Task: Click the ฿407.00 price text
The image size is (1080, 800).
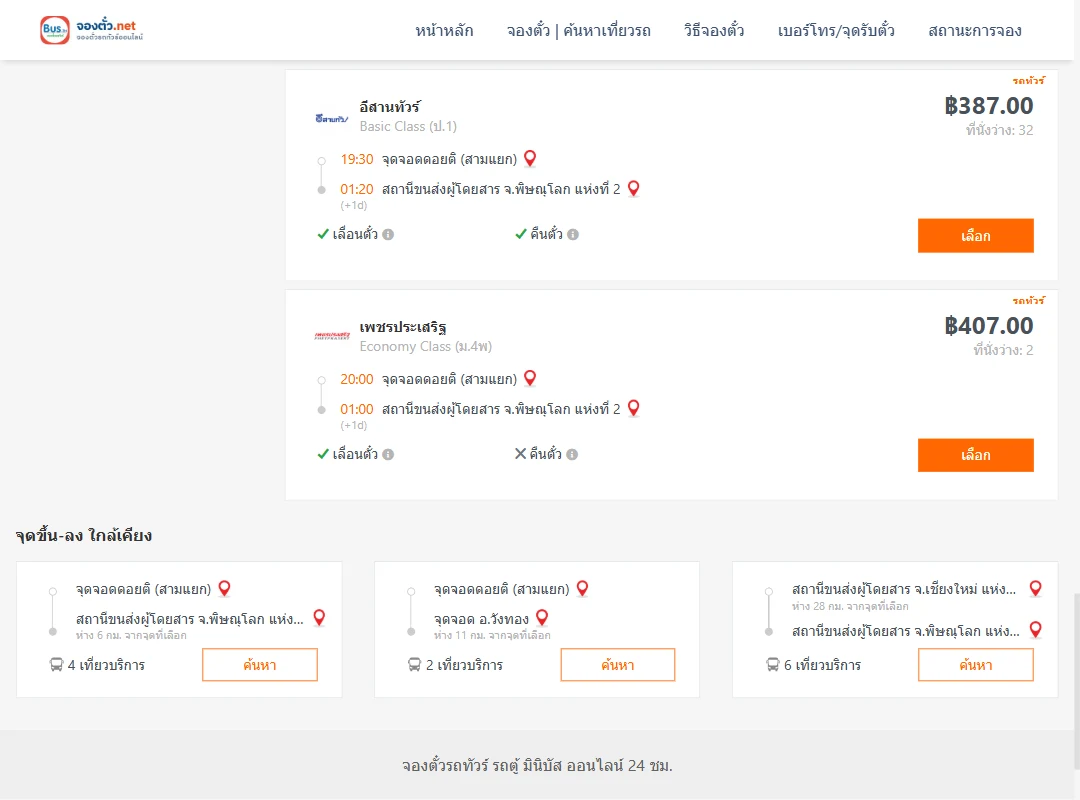Action: click(x=988, y=325)
